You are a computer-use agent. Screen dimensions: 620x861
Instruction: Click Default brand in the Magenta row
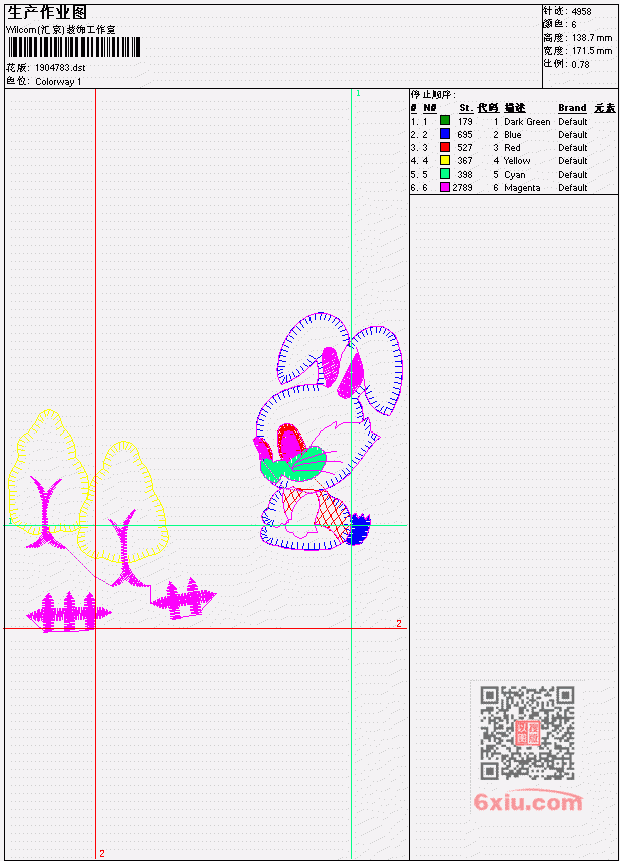[x=573, y=188]
